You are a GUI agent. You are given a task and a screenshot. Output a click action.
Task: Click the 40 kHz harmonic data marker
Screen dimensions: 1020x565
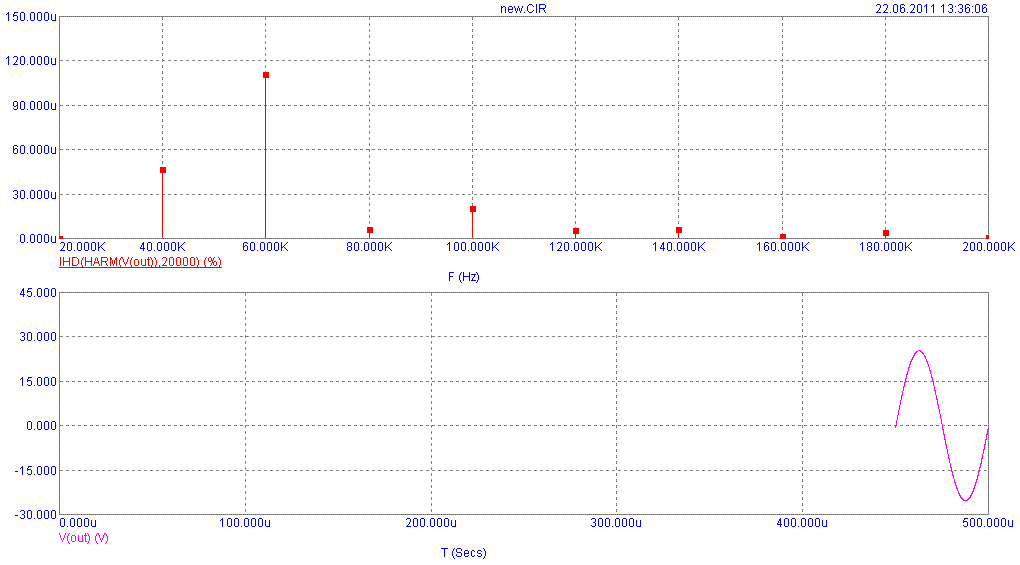[163, 170]
